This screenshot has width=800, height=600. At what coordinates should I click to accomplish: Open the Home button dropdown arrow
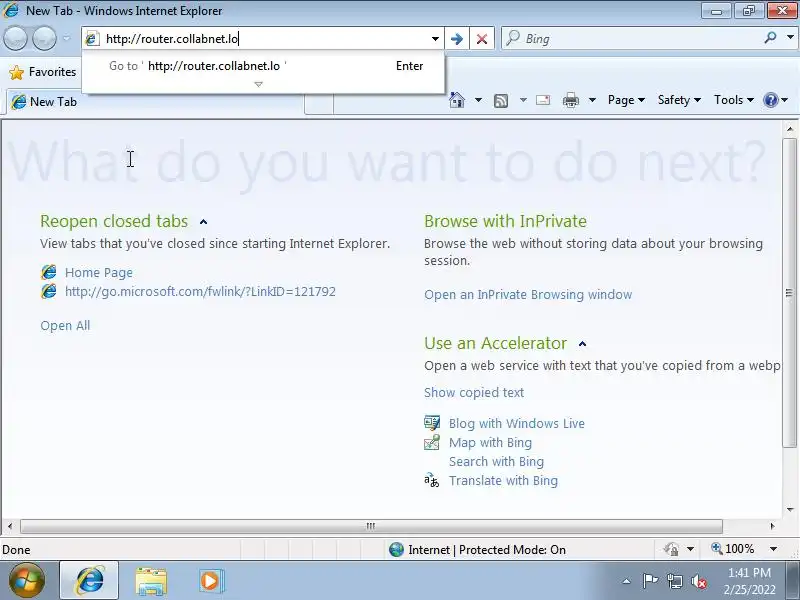(478, 100)
